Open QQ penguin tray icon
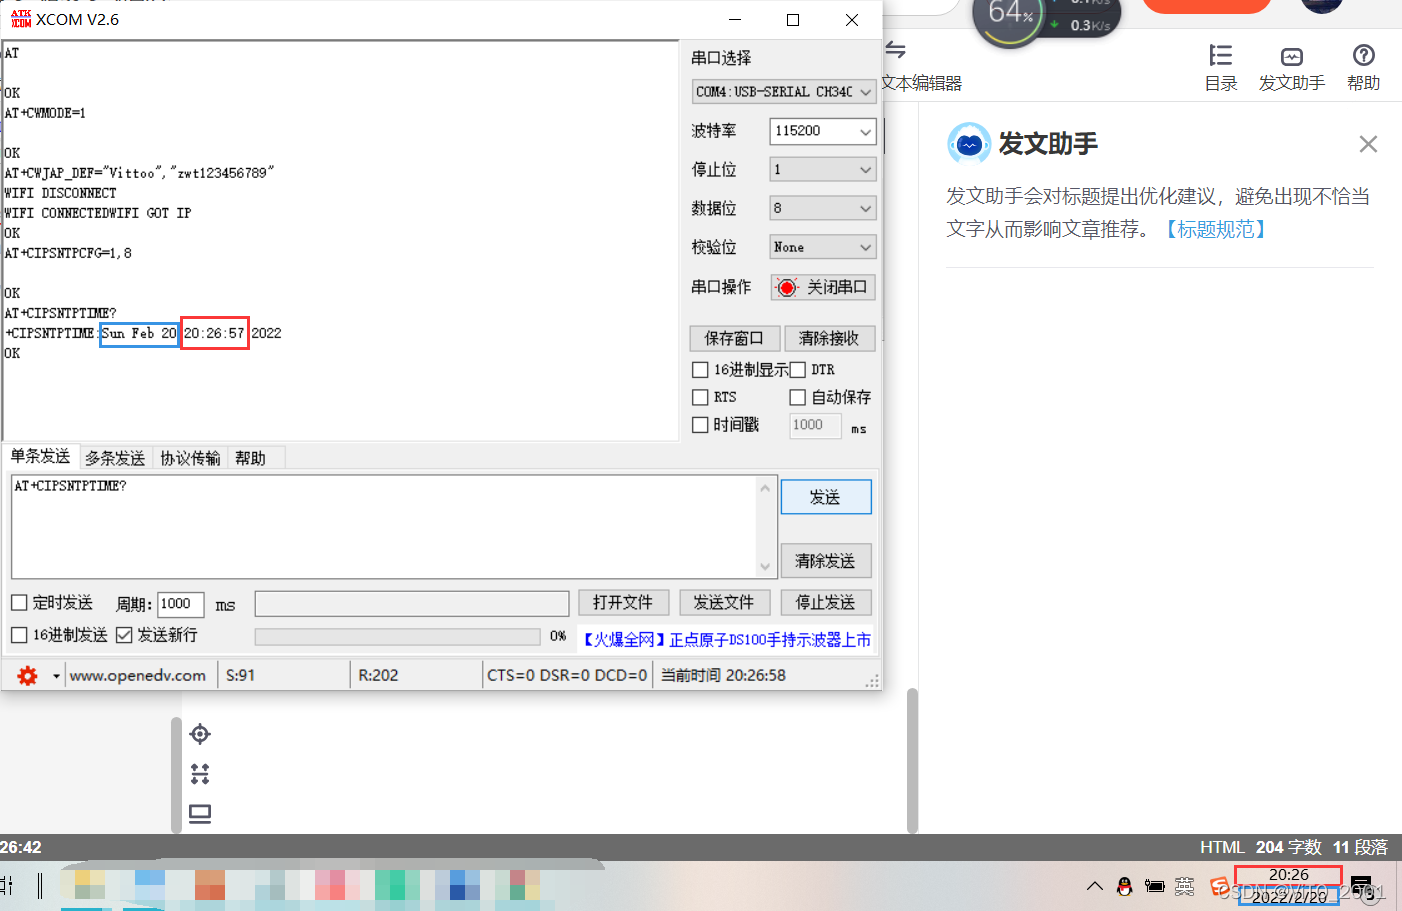Viewport: 1402px width, 911px height. coord(1125,886)
